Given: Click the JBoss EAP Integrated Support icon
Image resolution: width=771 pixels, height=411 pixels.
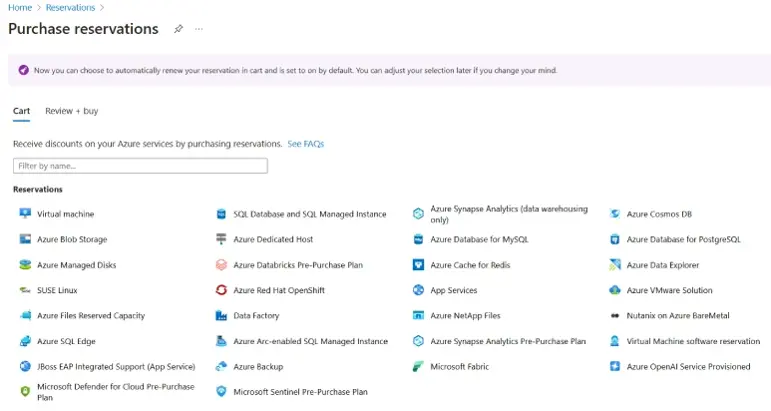Looking at the screenshot, I should (25, 366).
